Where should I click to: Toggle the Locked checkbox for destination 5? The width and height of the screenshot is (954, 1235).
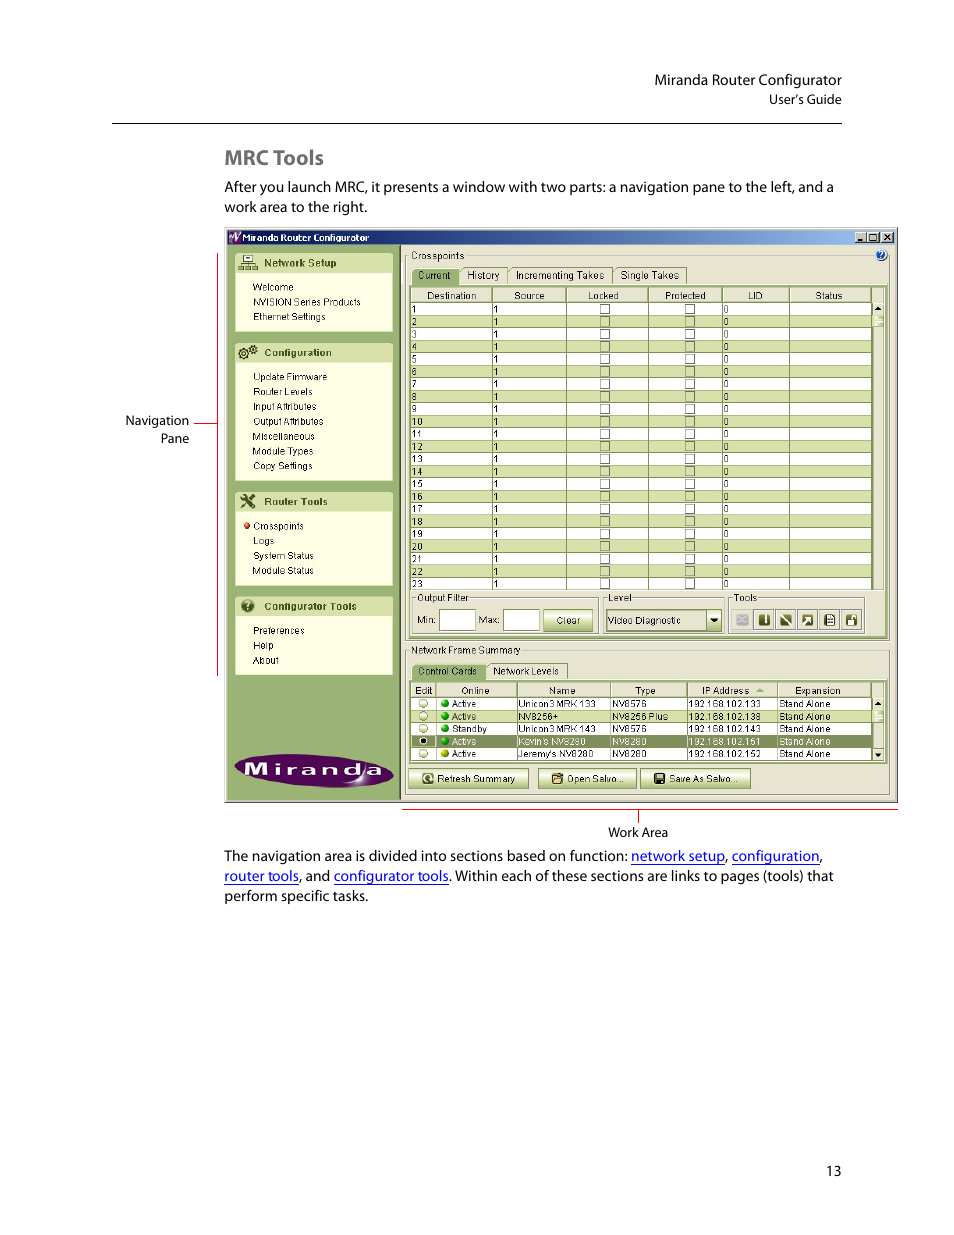pos(605,359)
